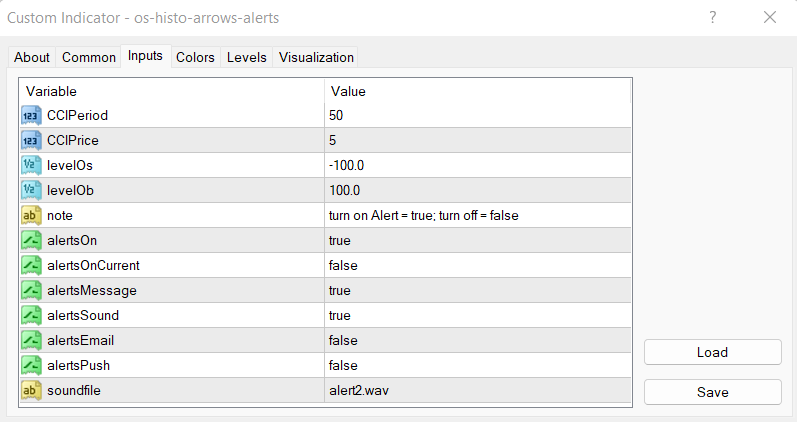Toggle the alertsOnCurrent false value
The image size is (797, 422).
click(343, 265)
